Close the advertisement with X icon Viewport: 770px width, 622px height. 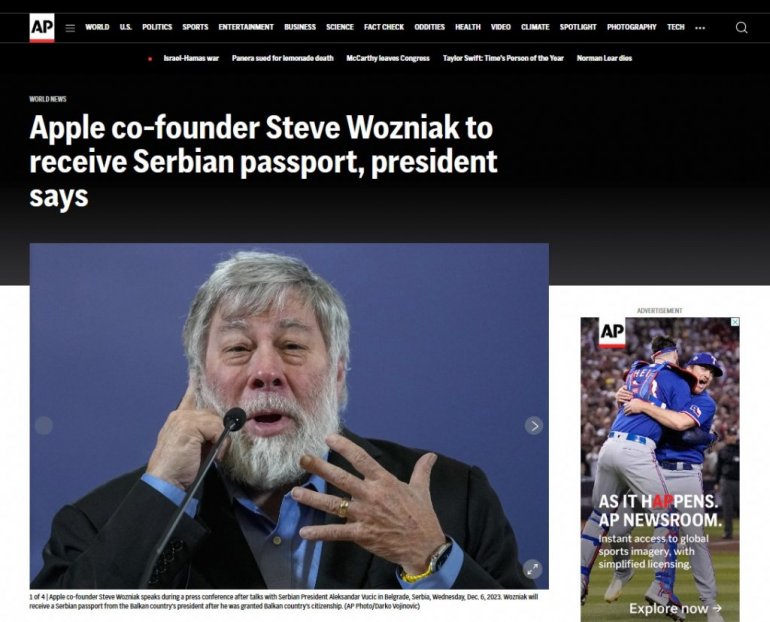coord(735,322)
